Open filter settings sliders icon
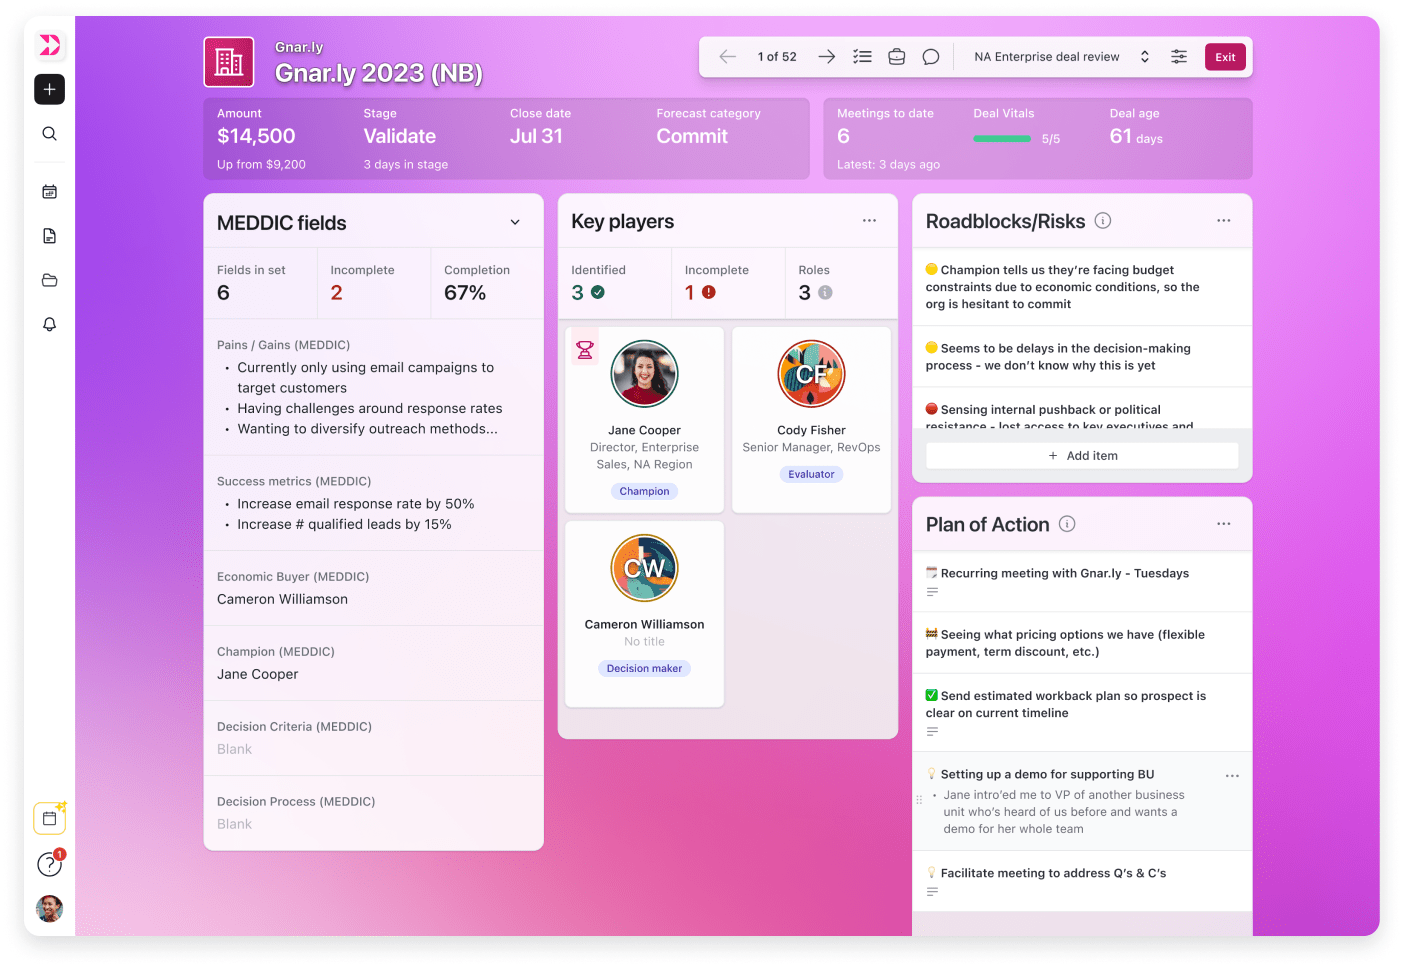1404x968 pixels. pos(1179,57)
